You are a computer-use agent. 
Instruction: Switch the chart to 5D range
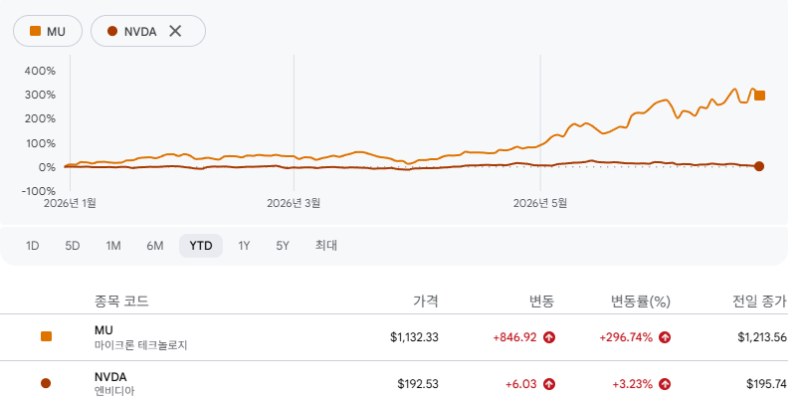72,246
